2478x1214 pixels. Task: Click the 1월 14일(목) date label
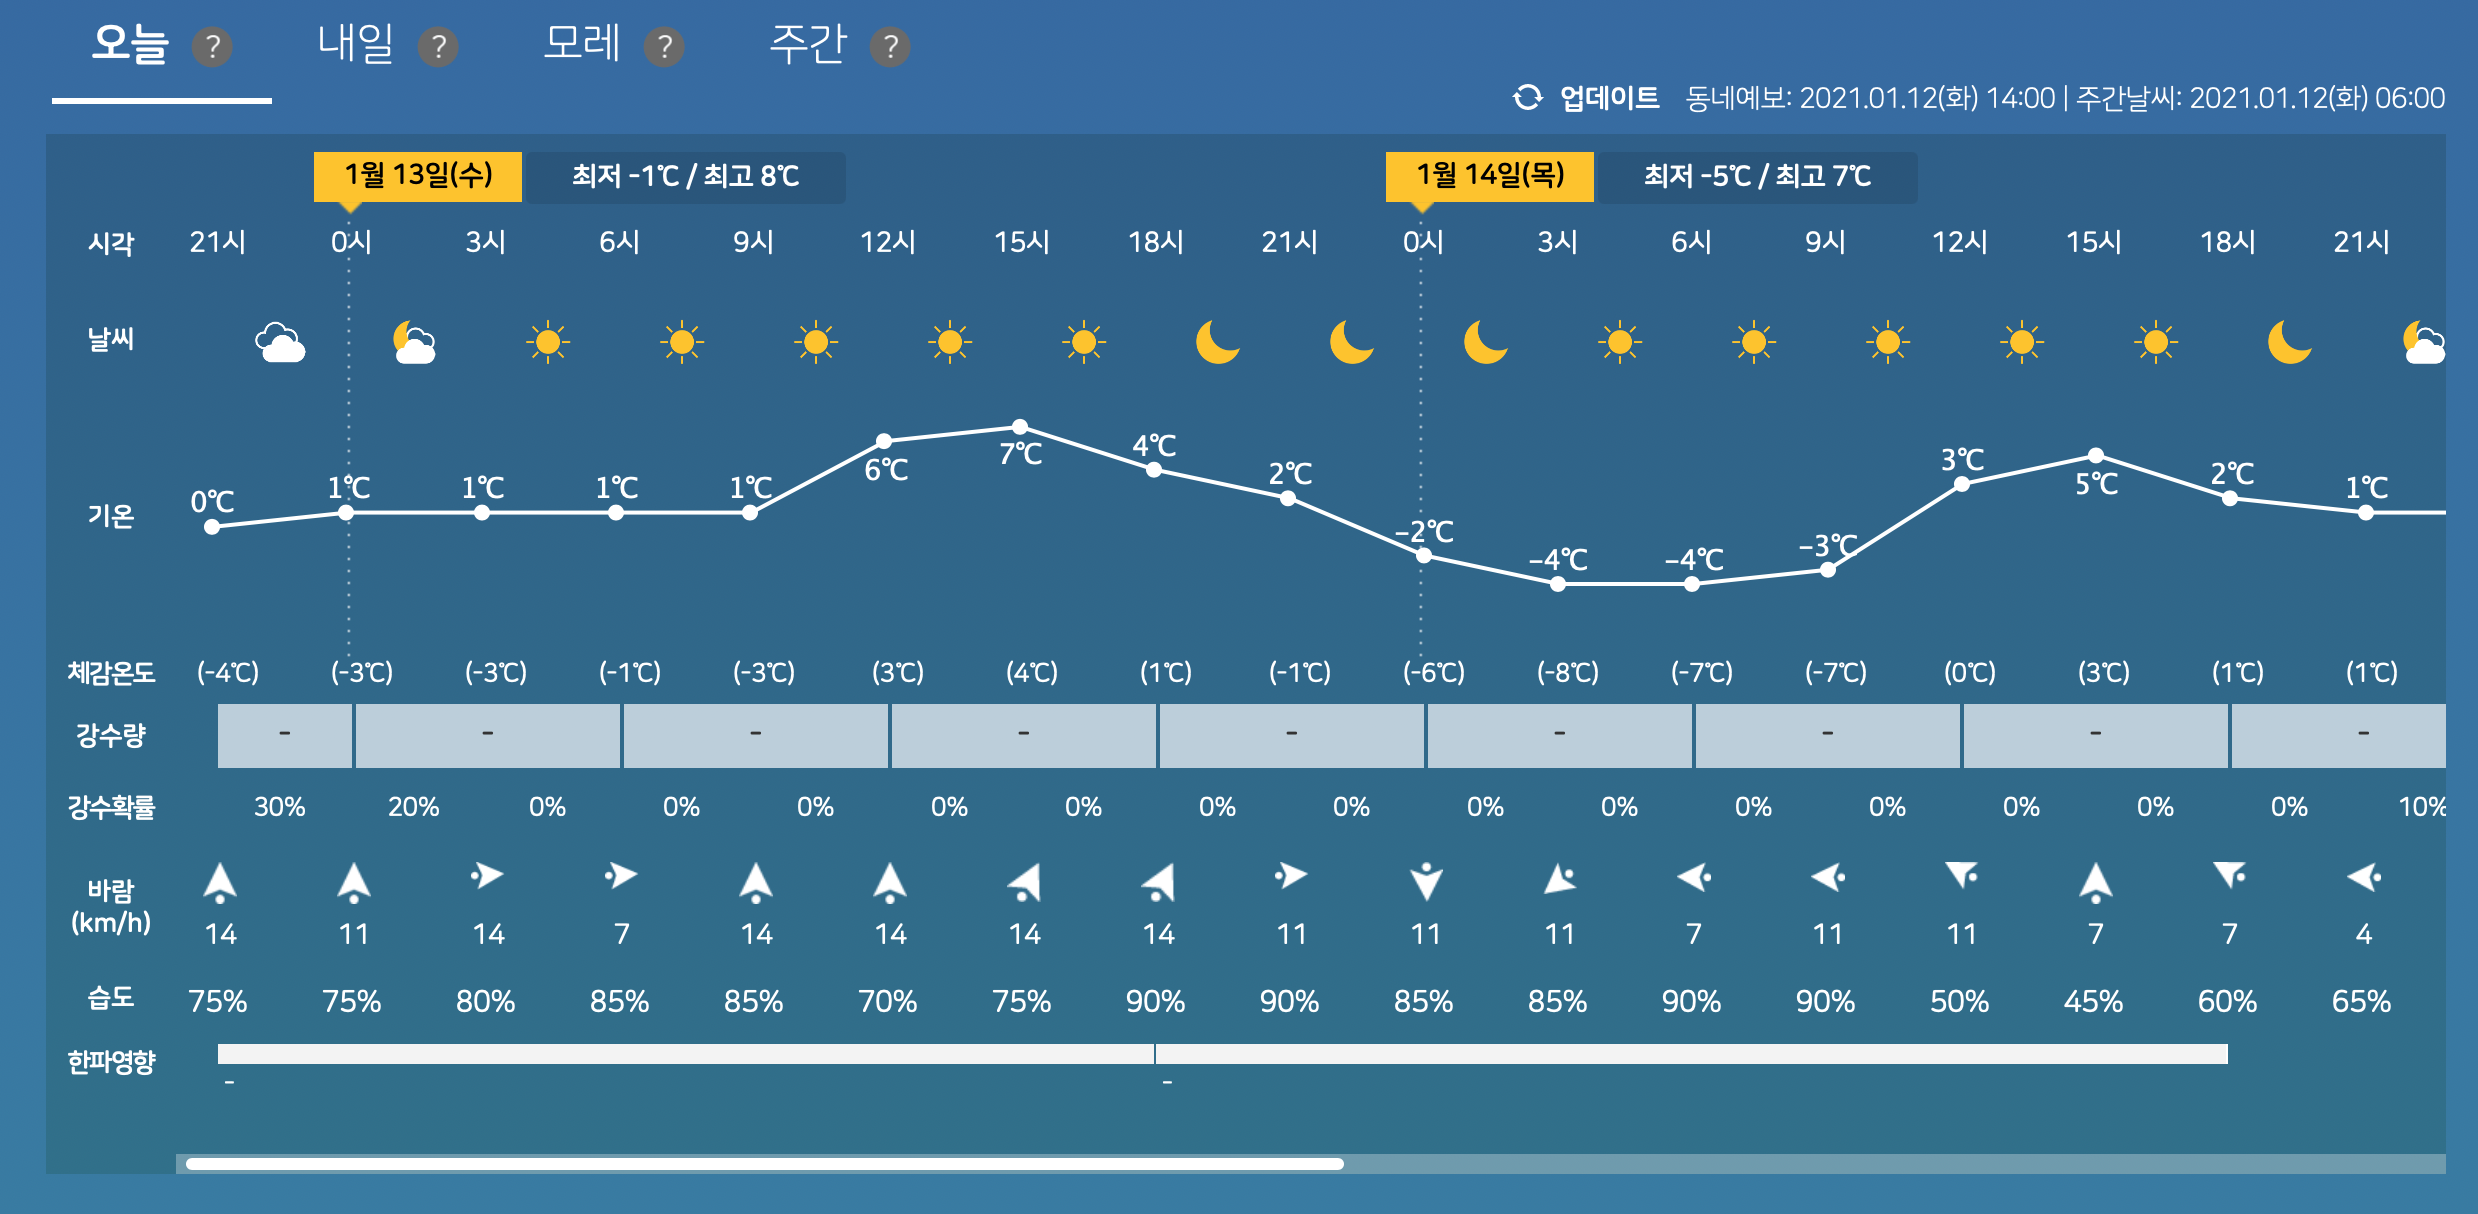click(1490, 176)
